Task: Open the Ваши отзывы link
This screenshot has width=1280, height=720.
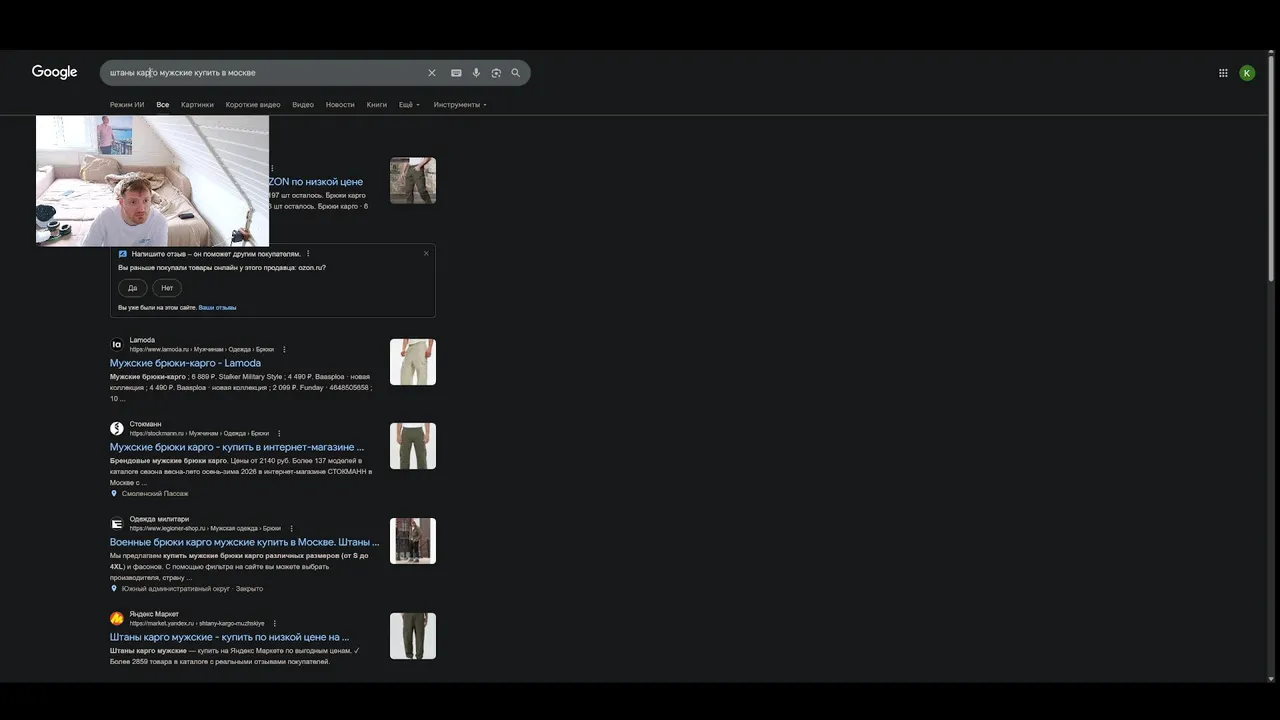Action: click(217, 308)
